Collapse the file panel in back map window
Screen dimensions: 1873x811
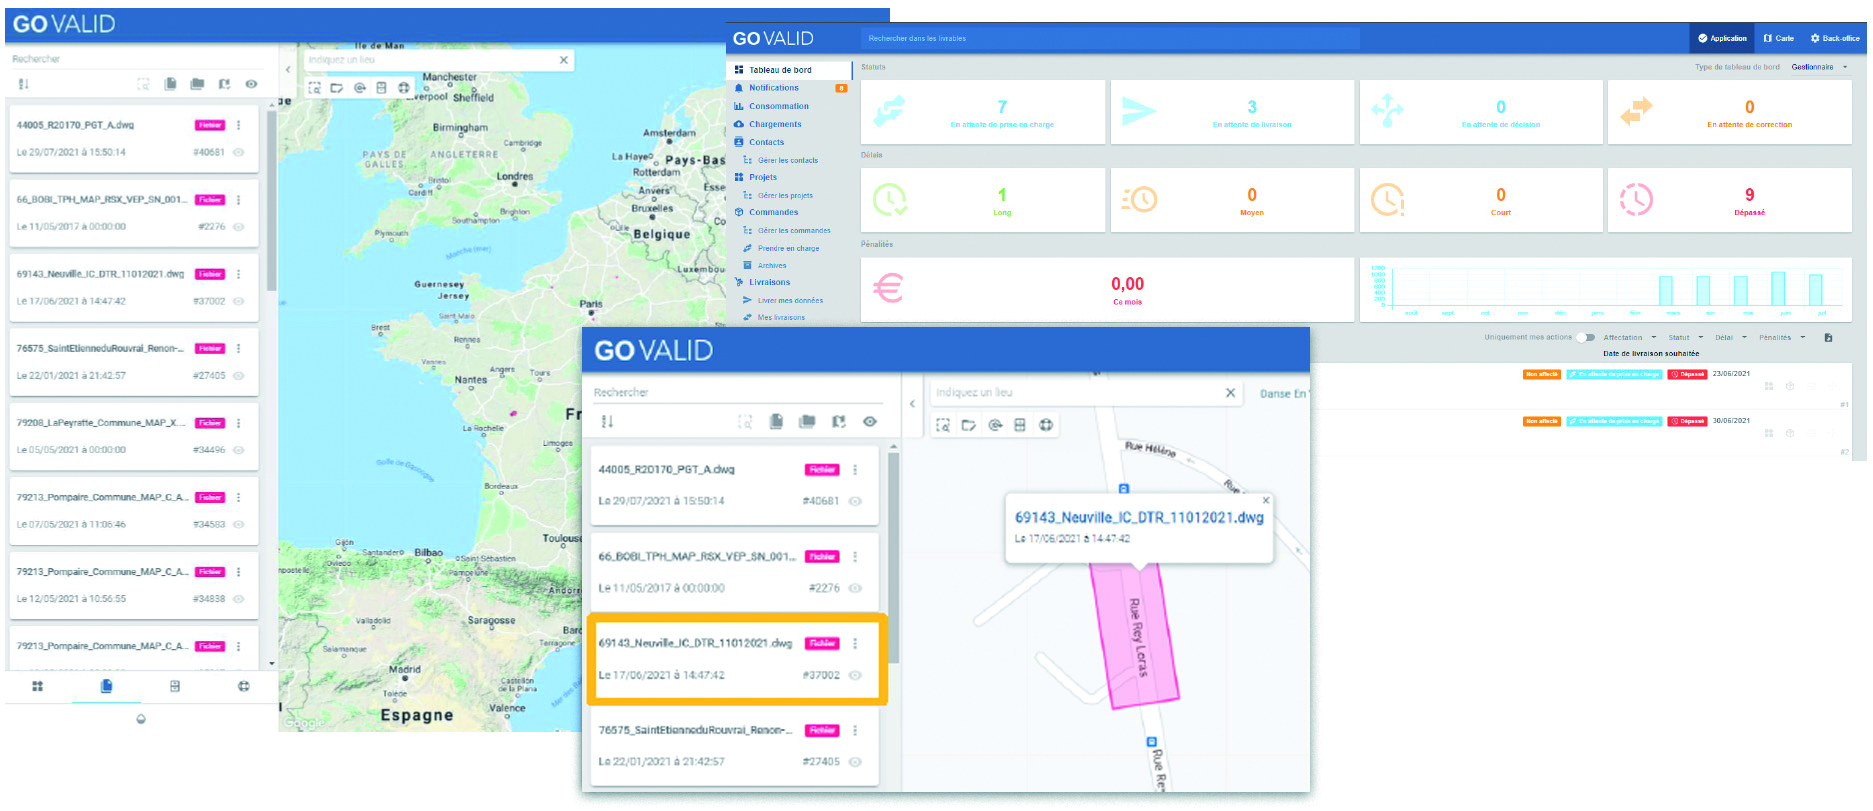pos(288,70)
